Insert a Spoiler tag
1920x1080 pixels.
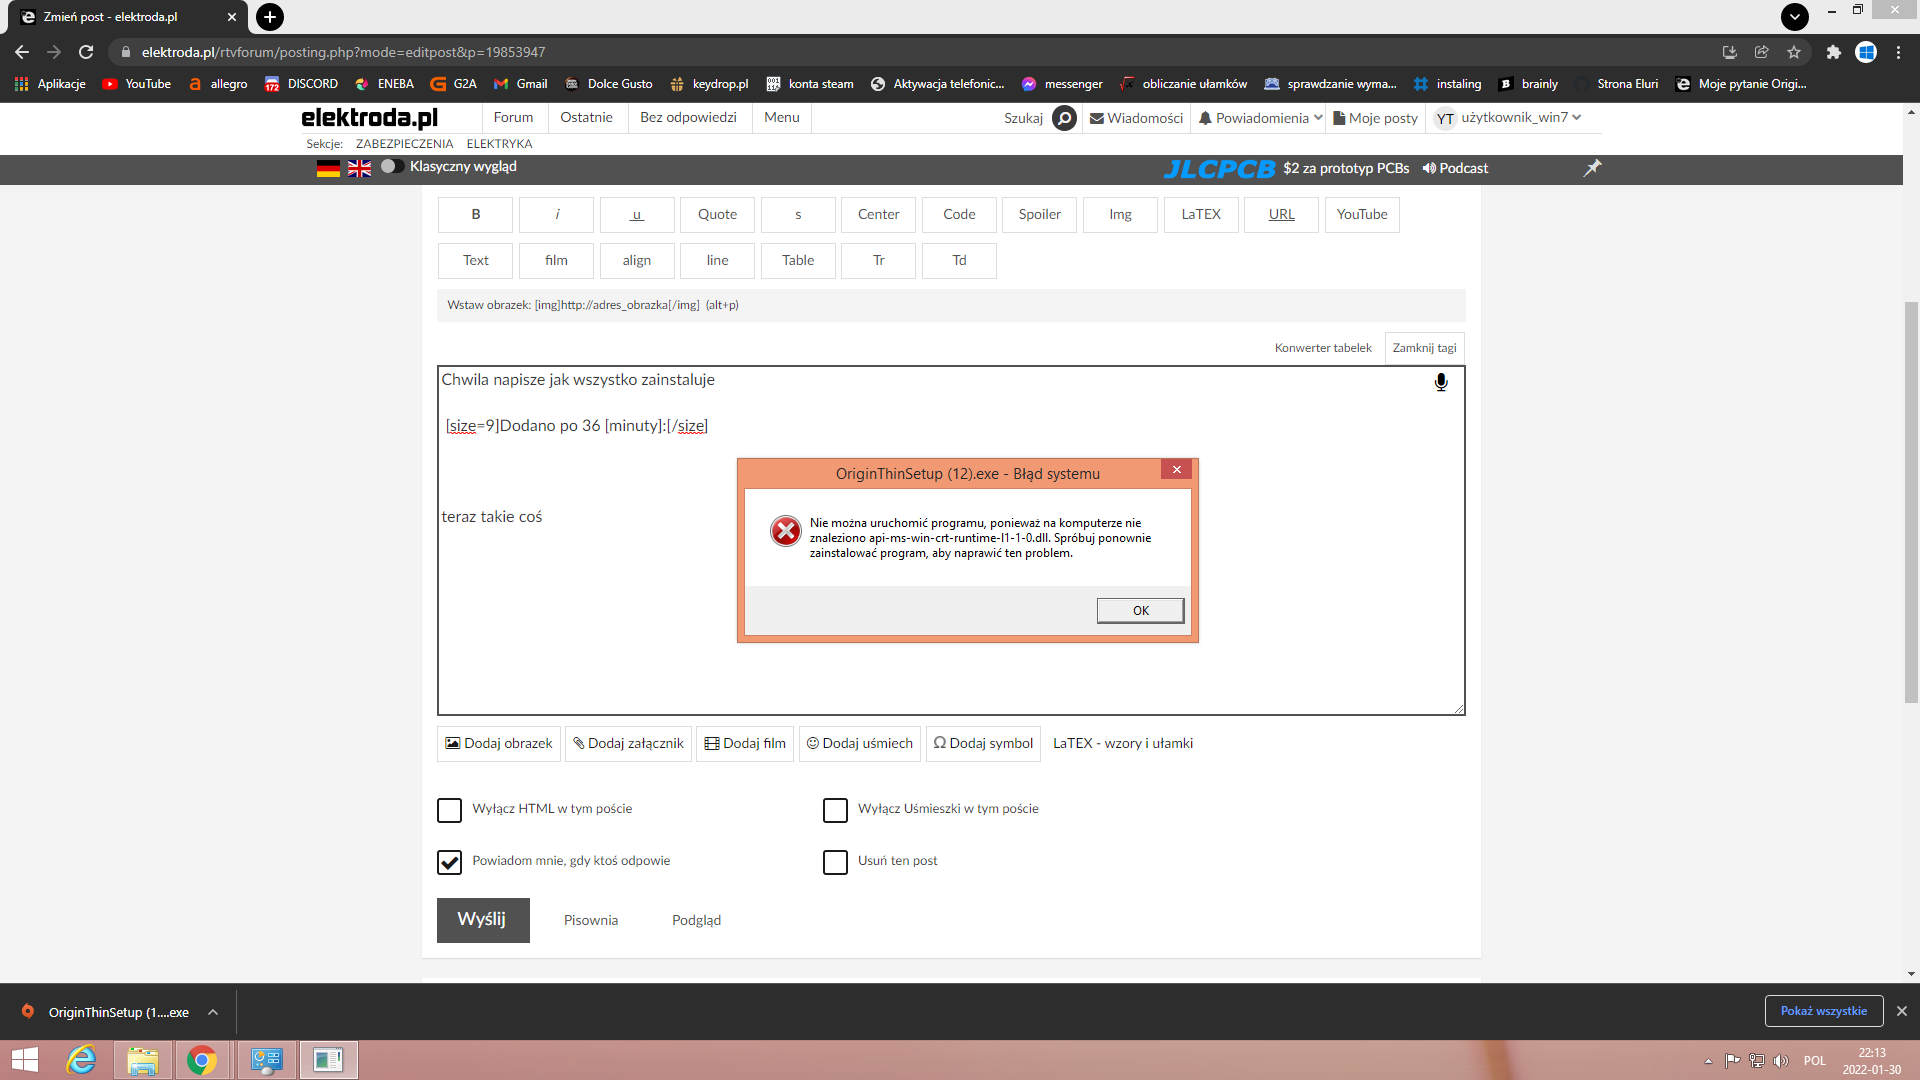[x=1040, y=215]
